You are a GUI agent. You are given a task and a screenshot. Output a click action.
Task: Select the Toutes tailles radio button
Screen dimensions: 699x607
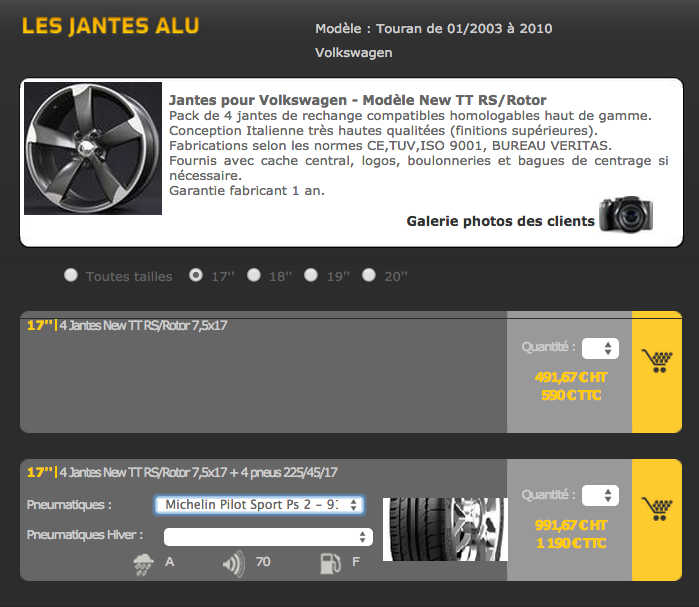point(70,275)
